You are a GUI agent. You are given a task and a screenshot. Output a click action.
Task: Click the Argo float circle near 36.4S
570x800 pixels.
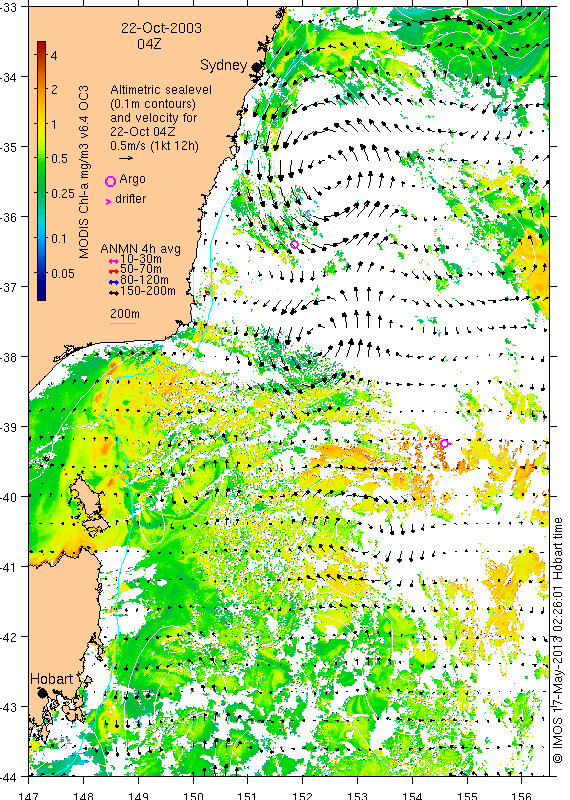(294, 244)
